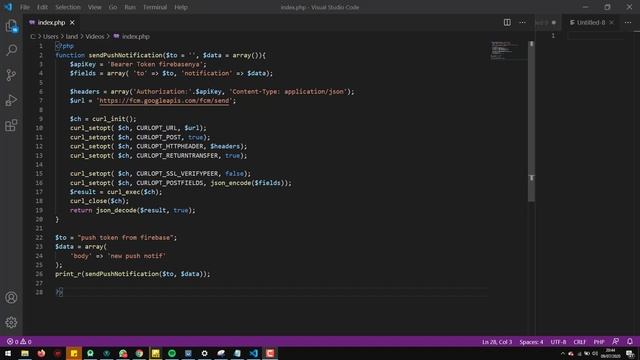This screenshot has height=360, width=640.
Task: Change file encoding UTF-8
Action: 558,342
